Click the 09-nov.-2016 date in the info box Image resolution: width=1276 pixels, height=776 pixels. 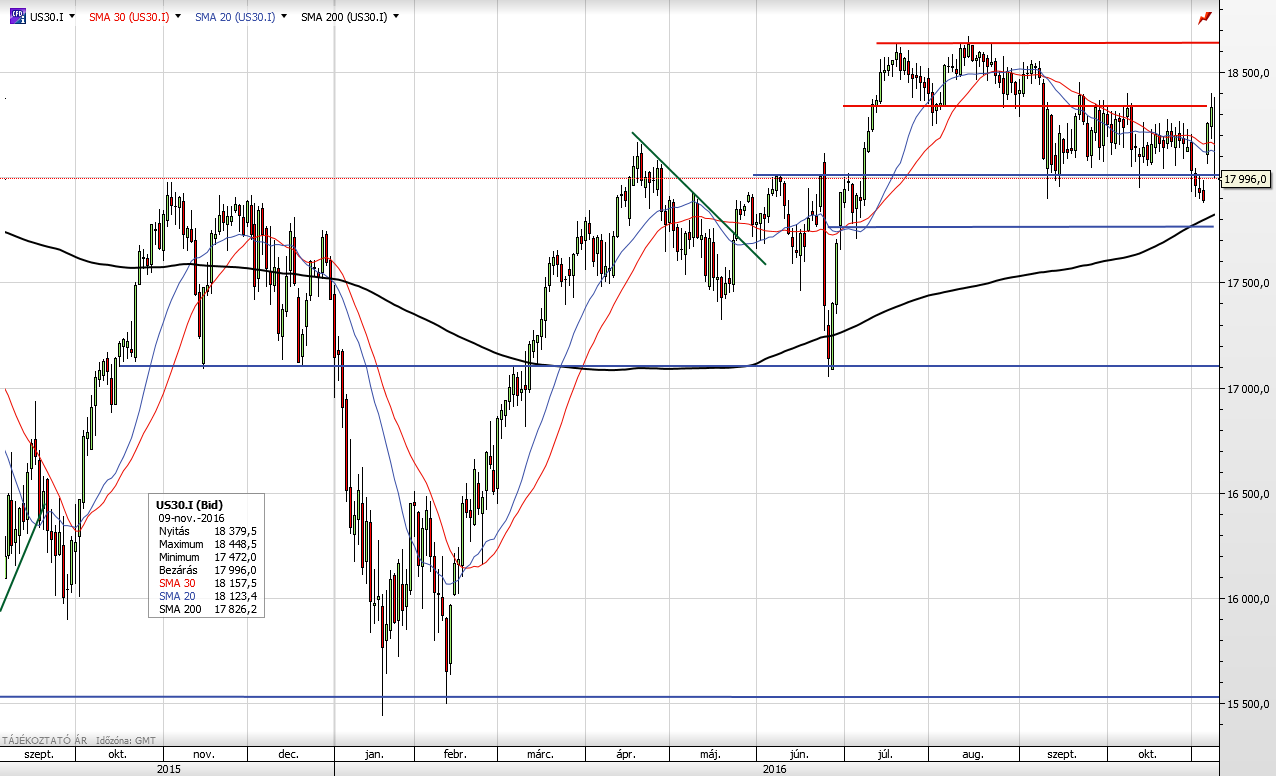191,518
